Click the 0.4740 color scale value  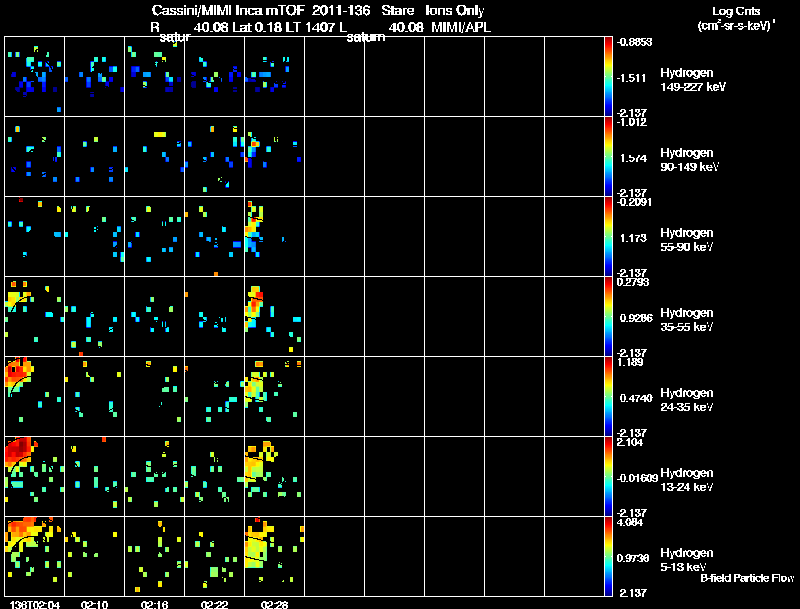(x=636, y=398)
